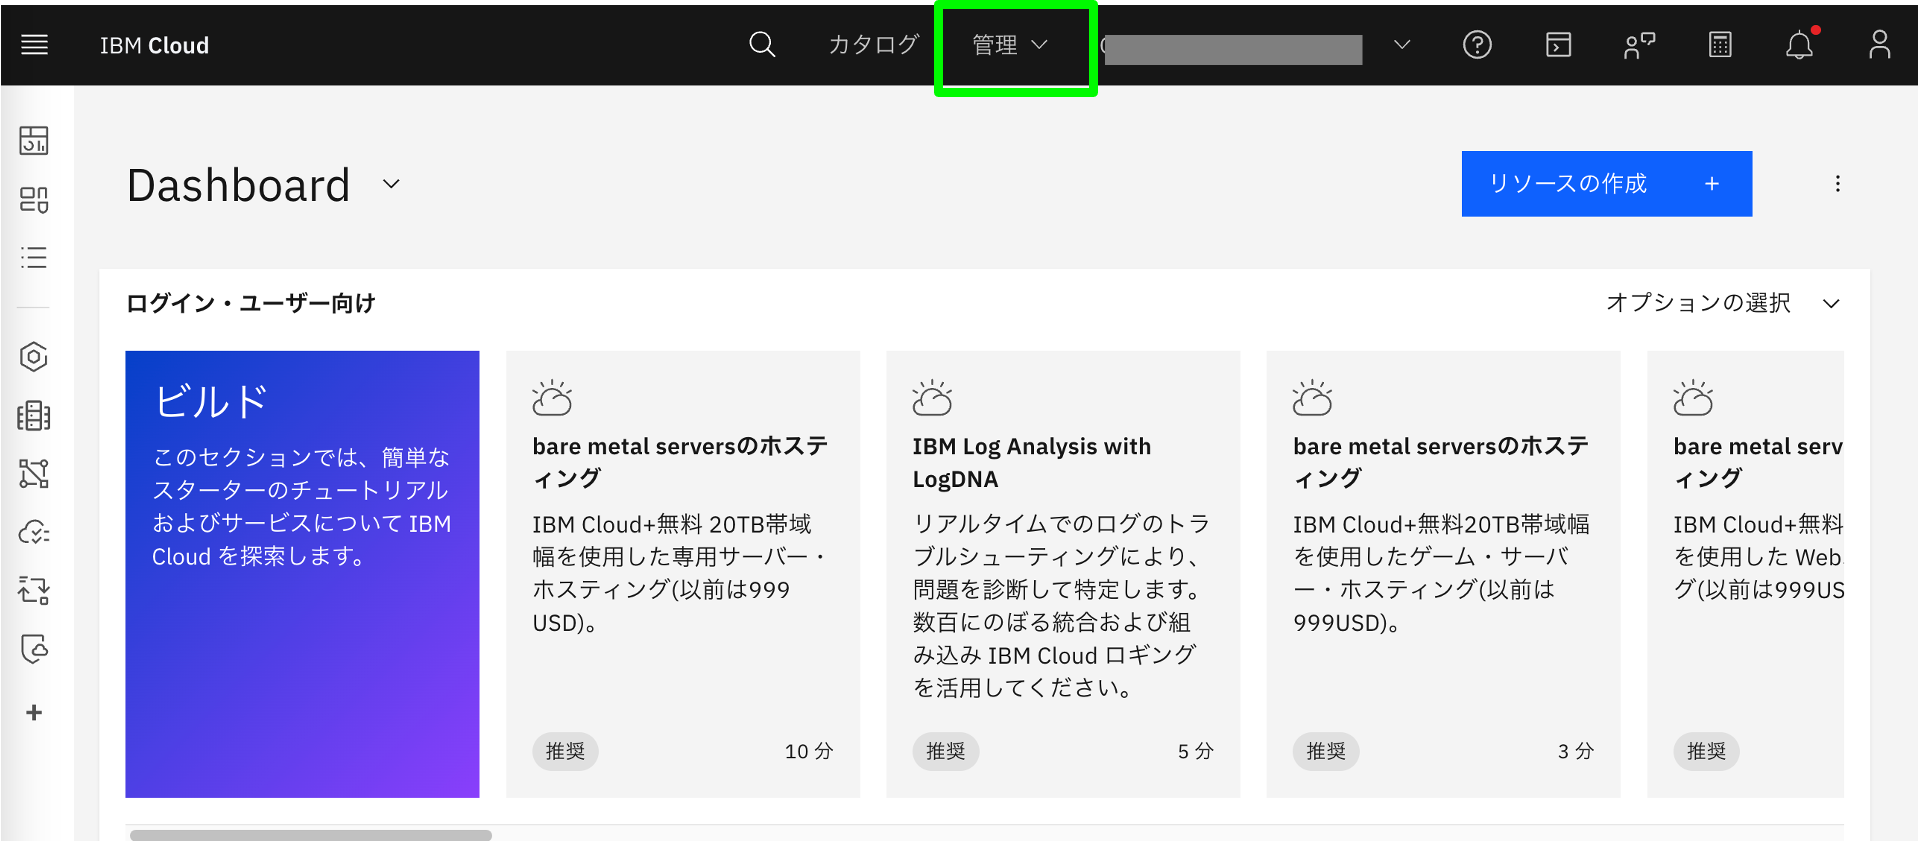
Task: Expand the Dashboard title chevron
Action: [391, 184]
